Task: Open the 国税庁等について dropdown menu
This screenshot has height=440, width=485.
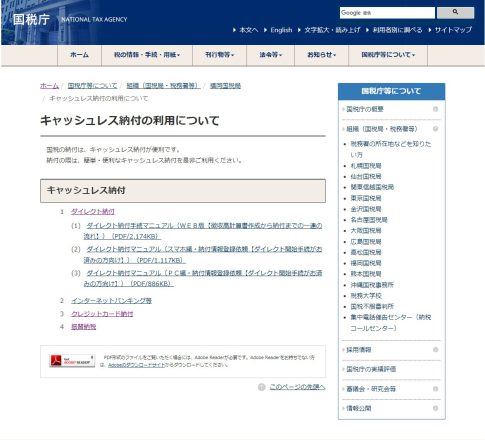Action: pos(388,55)
